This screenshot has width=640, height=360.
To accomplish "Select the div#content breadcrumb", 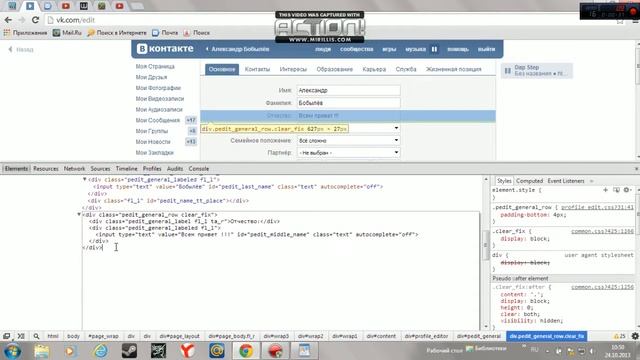I will [x=381, y=336].
